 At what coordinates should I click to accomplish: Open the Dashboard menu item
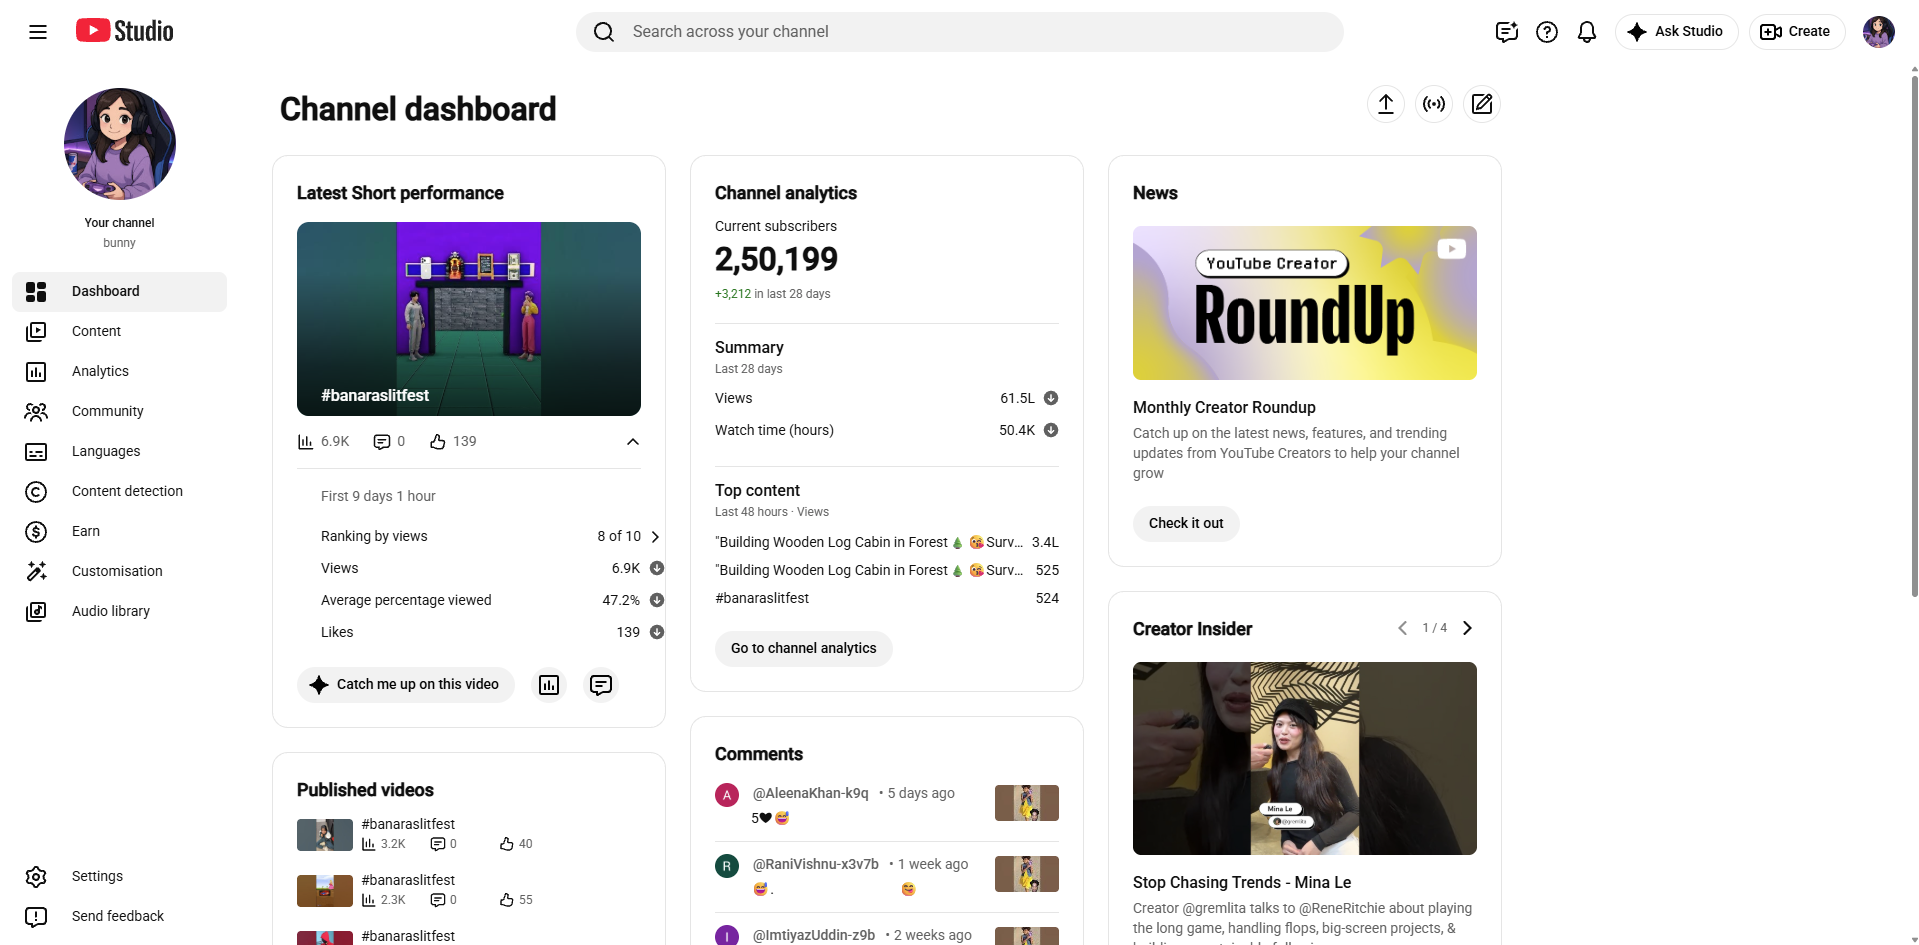click(x=120, y=292)
